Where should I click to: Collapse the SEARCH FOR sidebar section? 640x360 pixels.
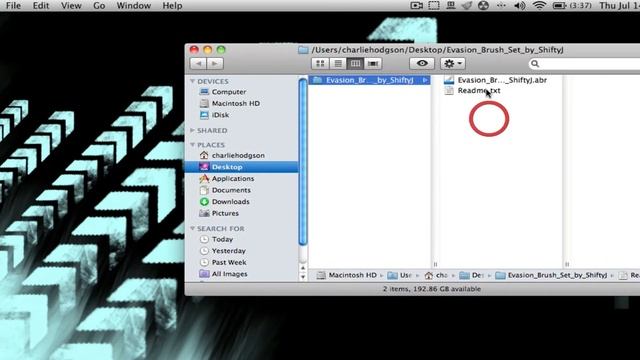tap(192, 229)
